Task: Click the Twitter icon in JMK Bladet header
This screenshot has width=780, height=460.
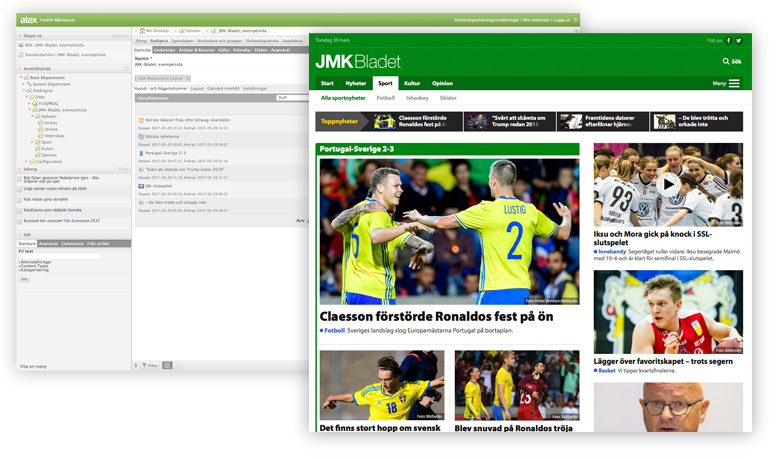Action: [739, 40]
